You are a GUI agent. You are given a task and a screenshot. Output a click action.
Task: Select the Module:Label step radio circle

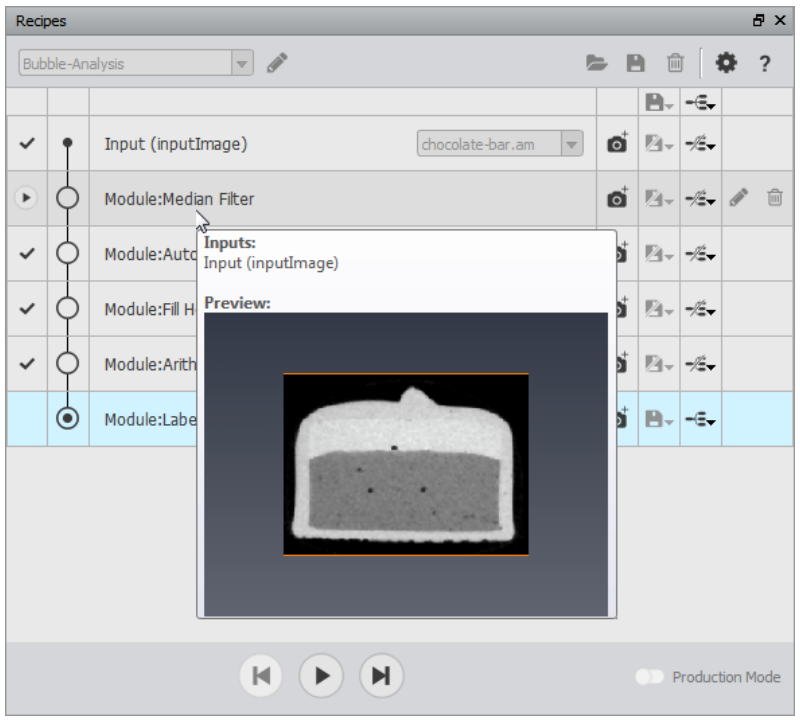67,418
